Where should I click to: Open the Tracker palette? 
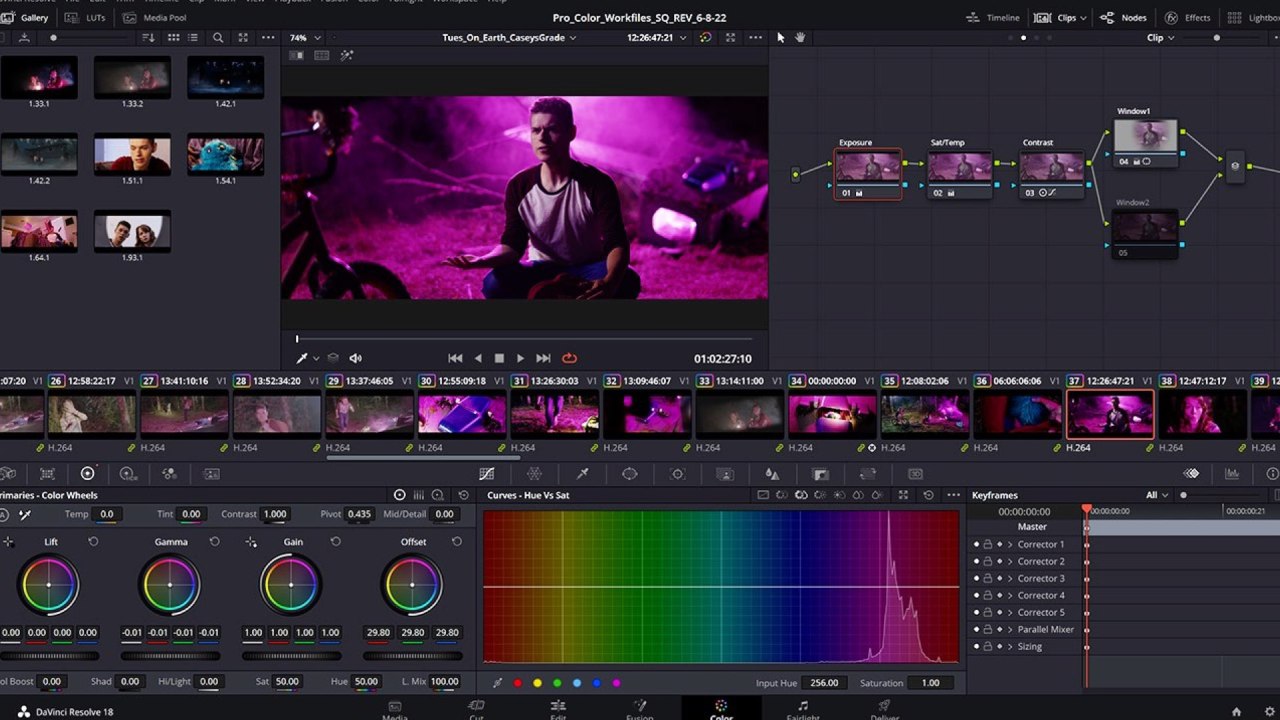click(x=677, y=474)
